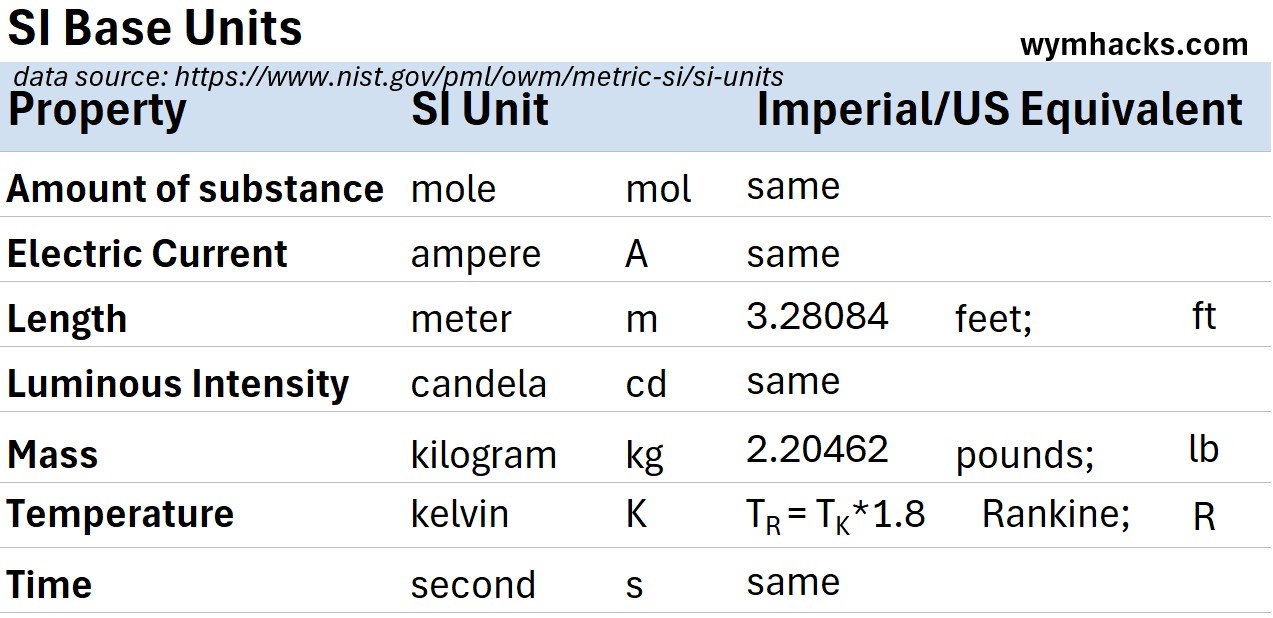Click the candela unit name cell

point(479,384)
